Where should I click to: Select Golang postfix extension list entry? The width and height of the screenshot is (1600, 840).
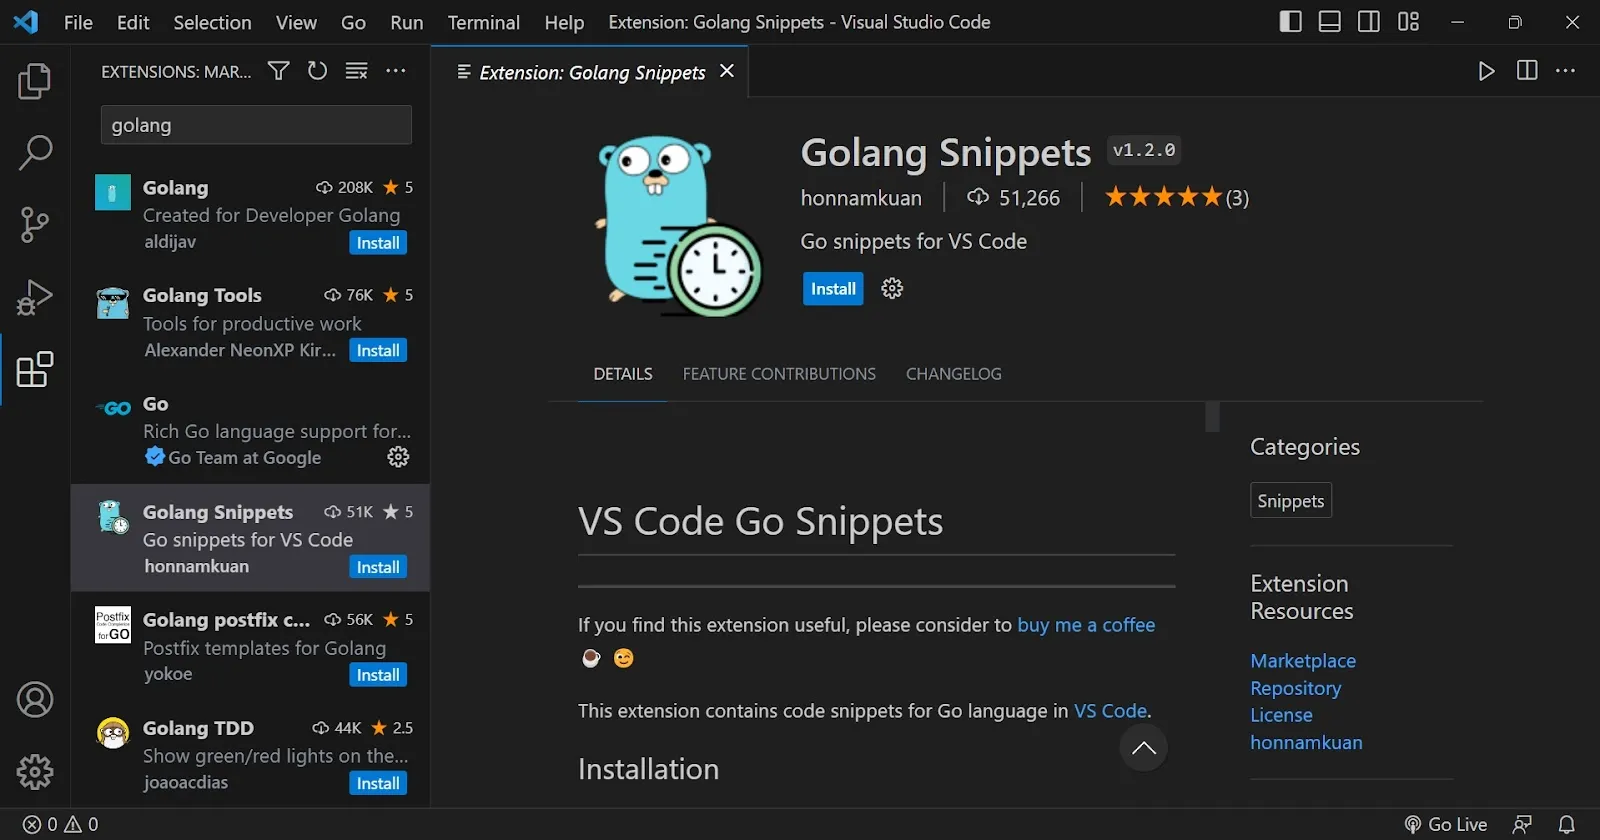pyautogui.click(x=251, y=647)
